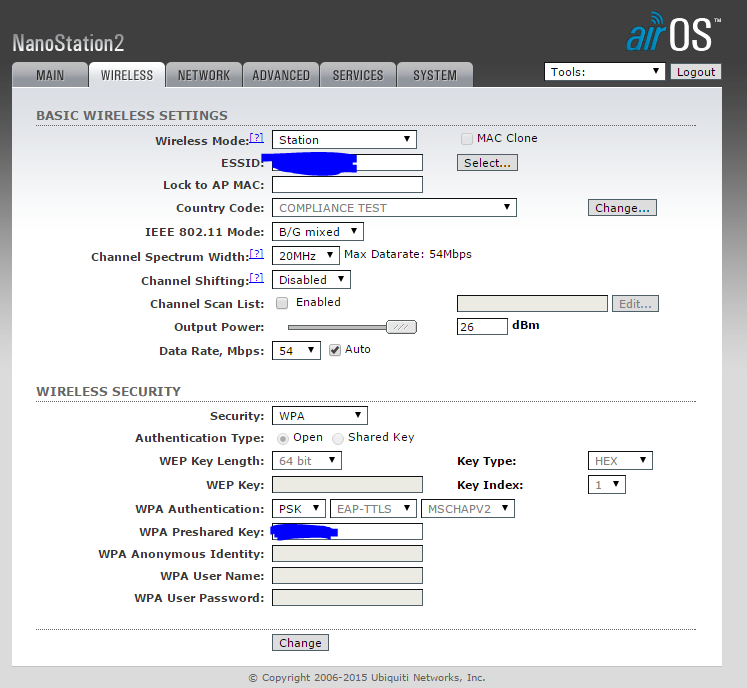Open Wireless Mode help link
Screen dimensions: 747x688
click(x=256, y=138)
